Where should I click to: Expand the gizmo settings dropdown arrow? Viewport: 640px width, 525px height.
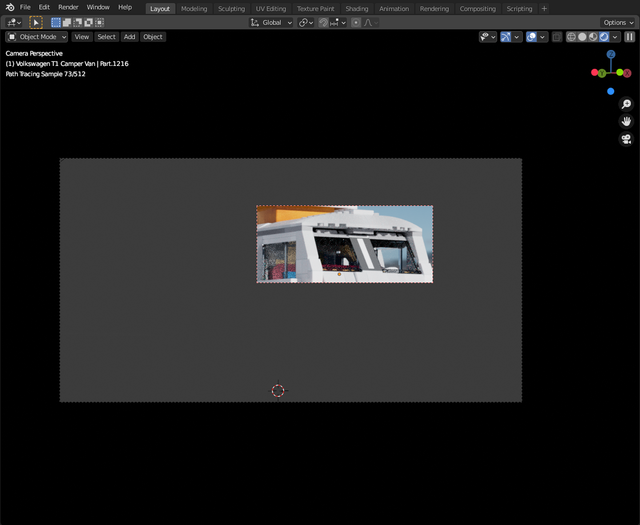point(517,37)
